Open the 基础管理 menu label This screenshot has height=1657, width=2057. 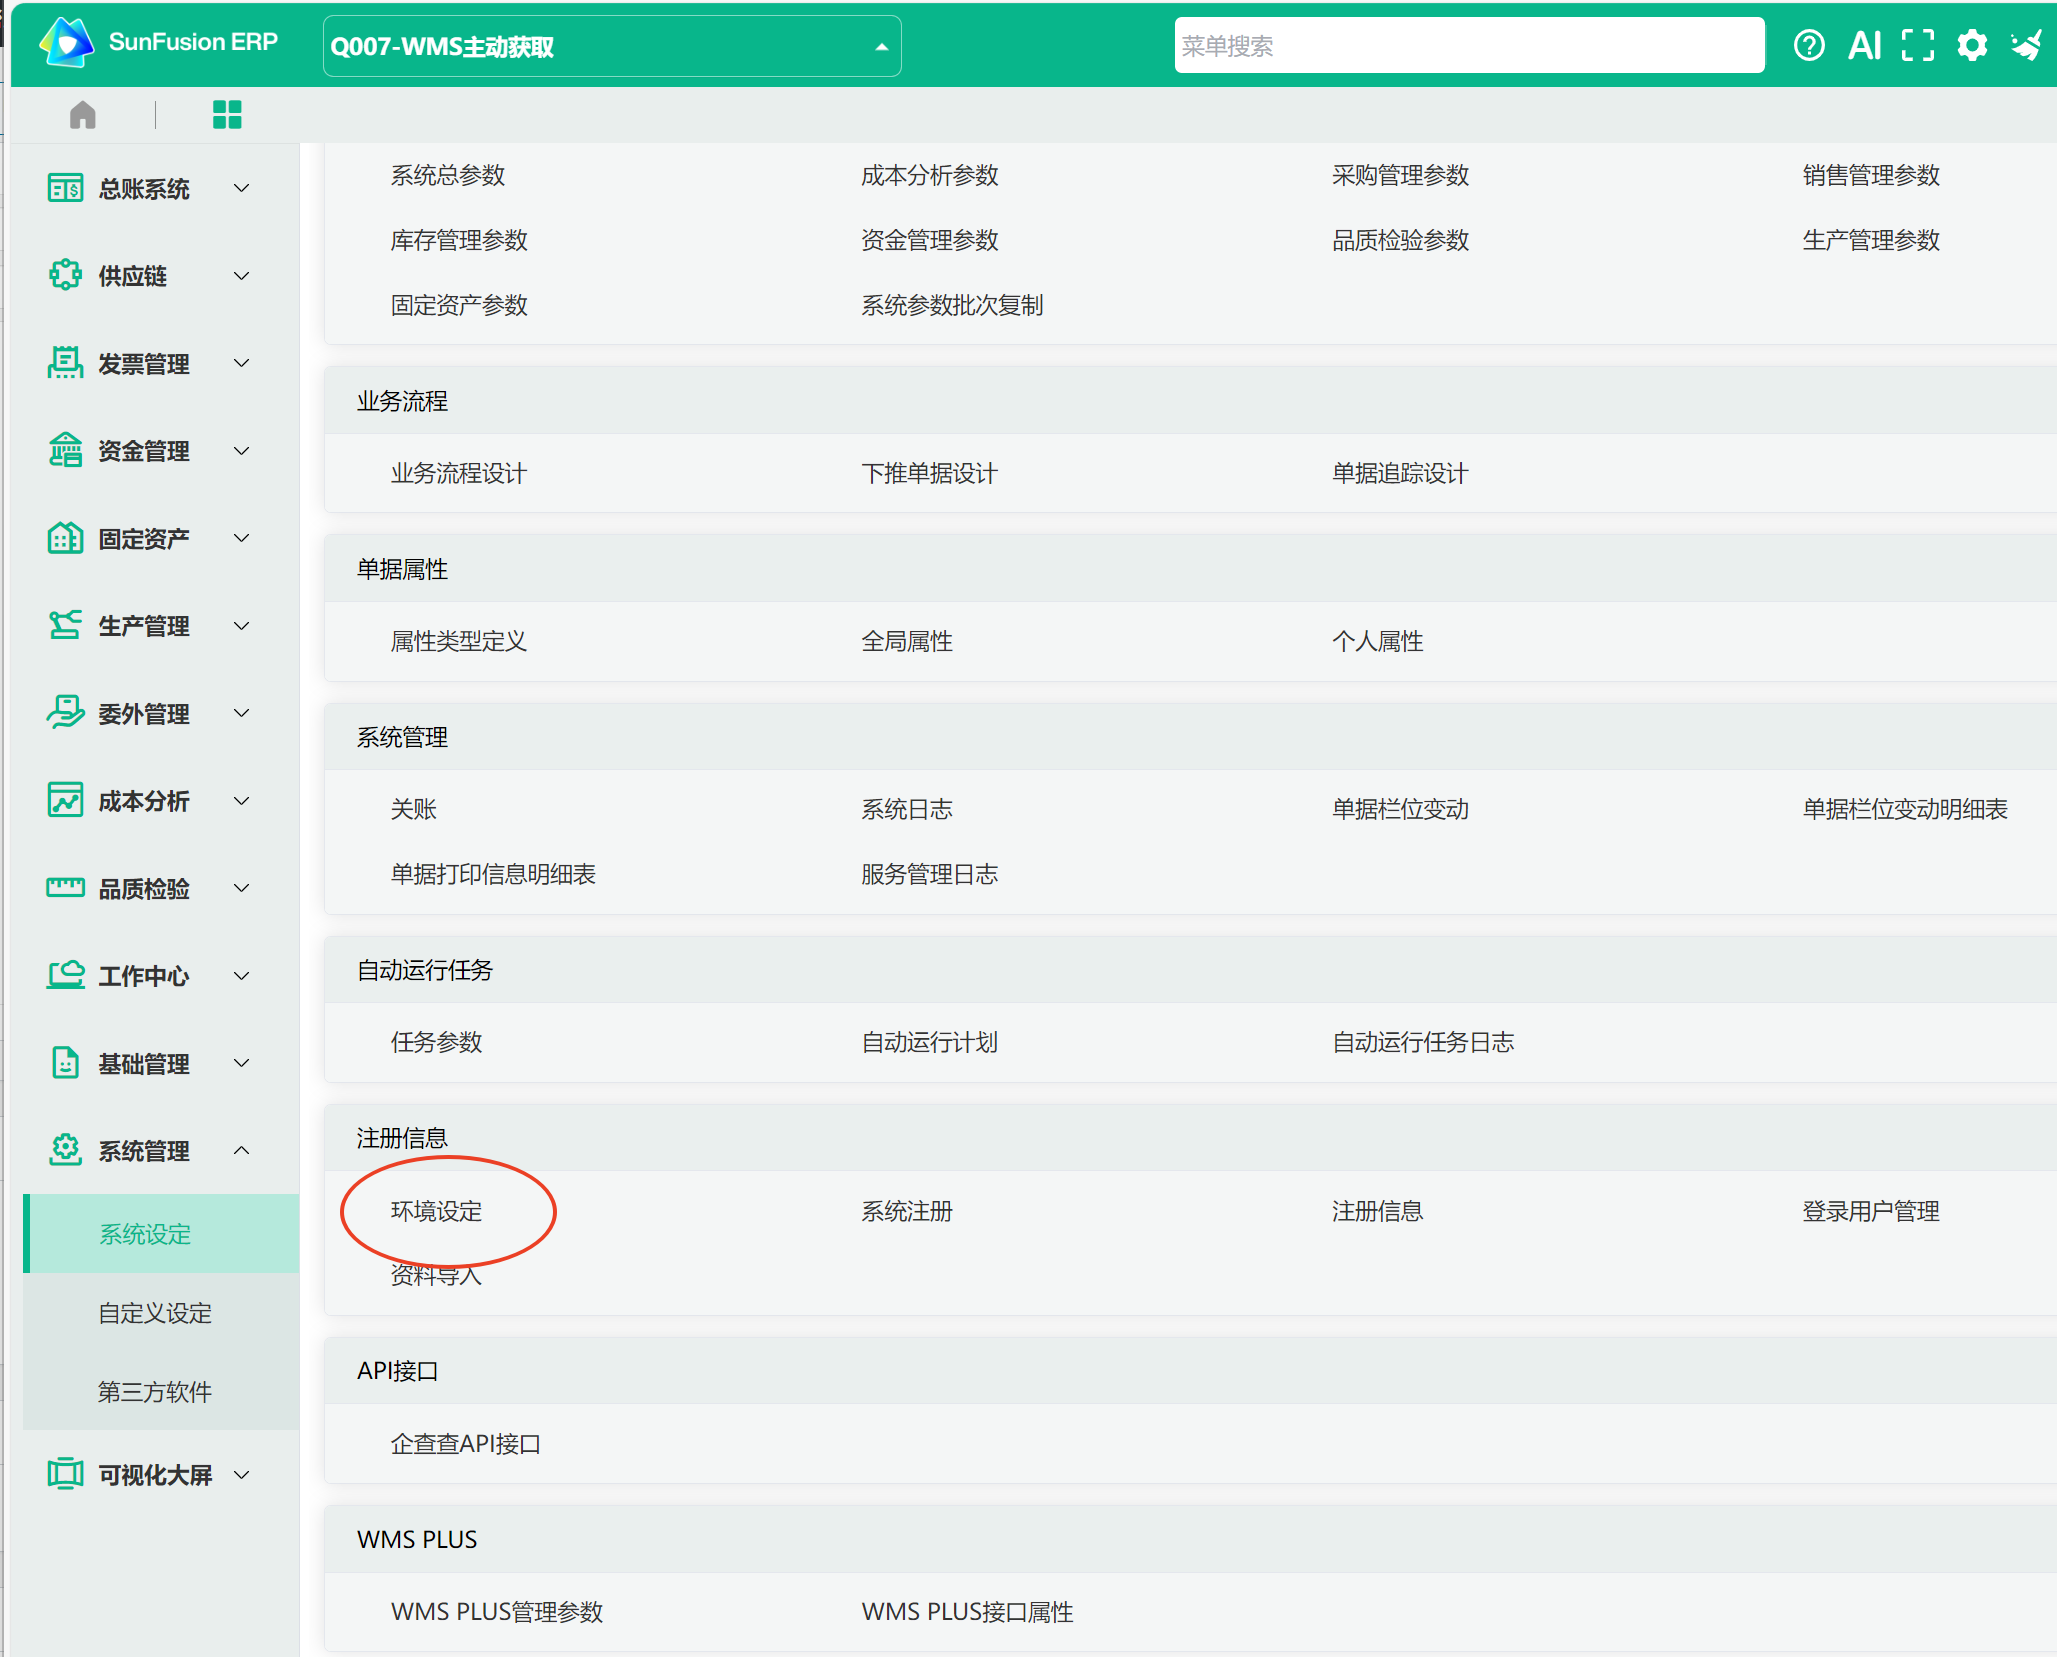click(x=144, y=1064)
